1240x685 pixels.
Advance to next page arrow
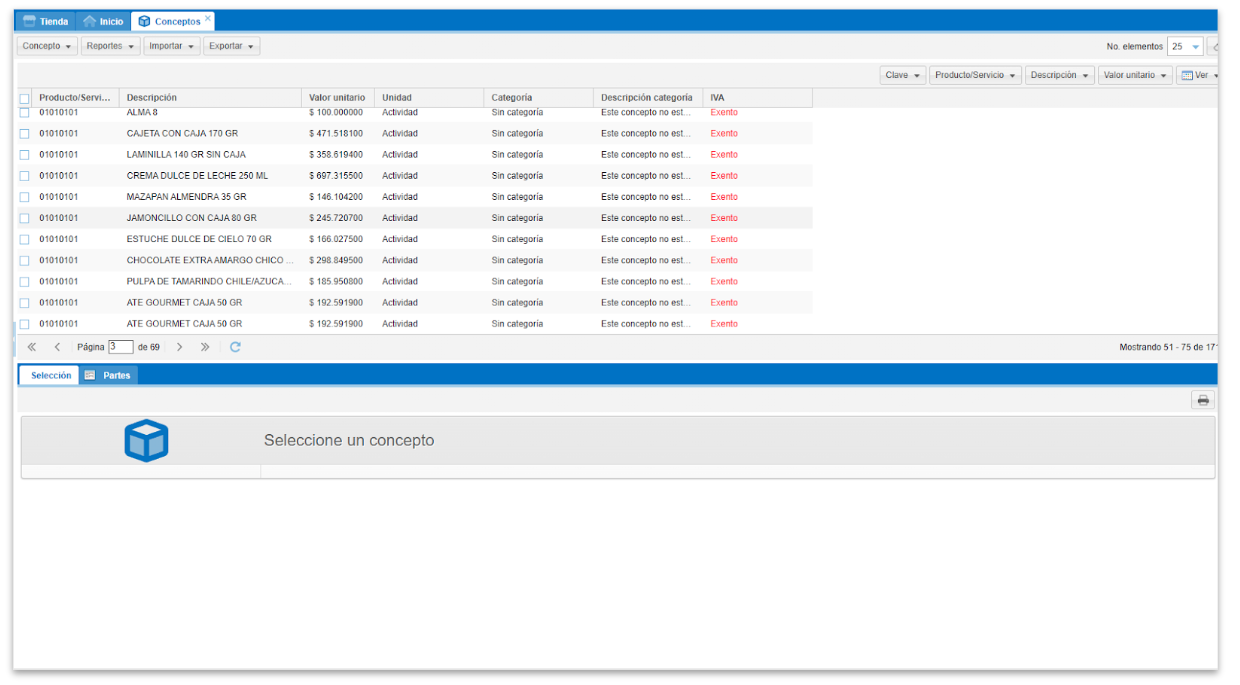coord(179,347)
